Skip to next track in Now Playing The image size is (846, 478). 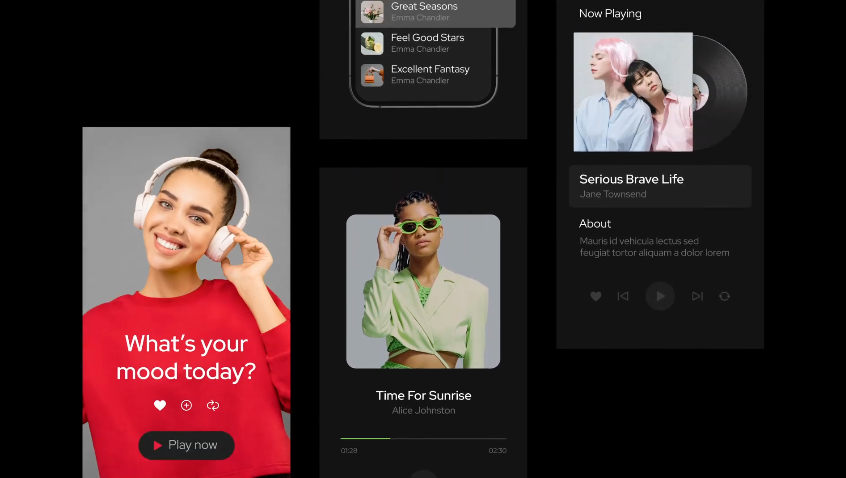(x=697, y=296)
